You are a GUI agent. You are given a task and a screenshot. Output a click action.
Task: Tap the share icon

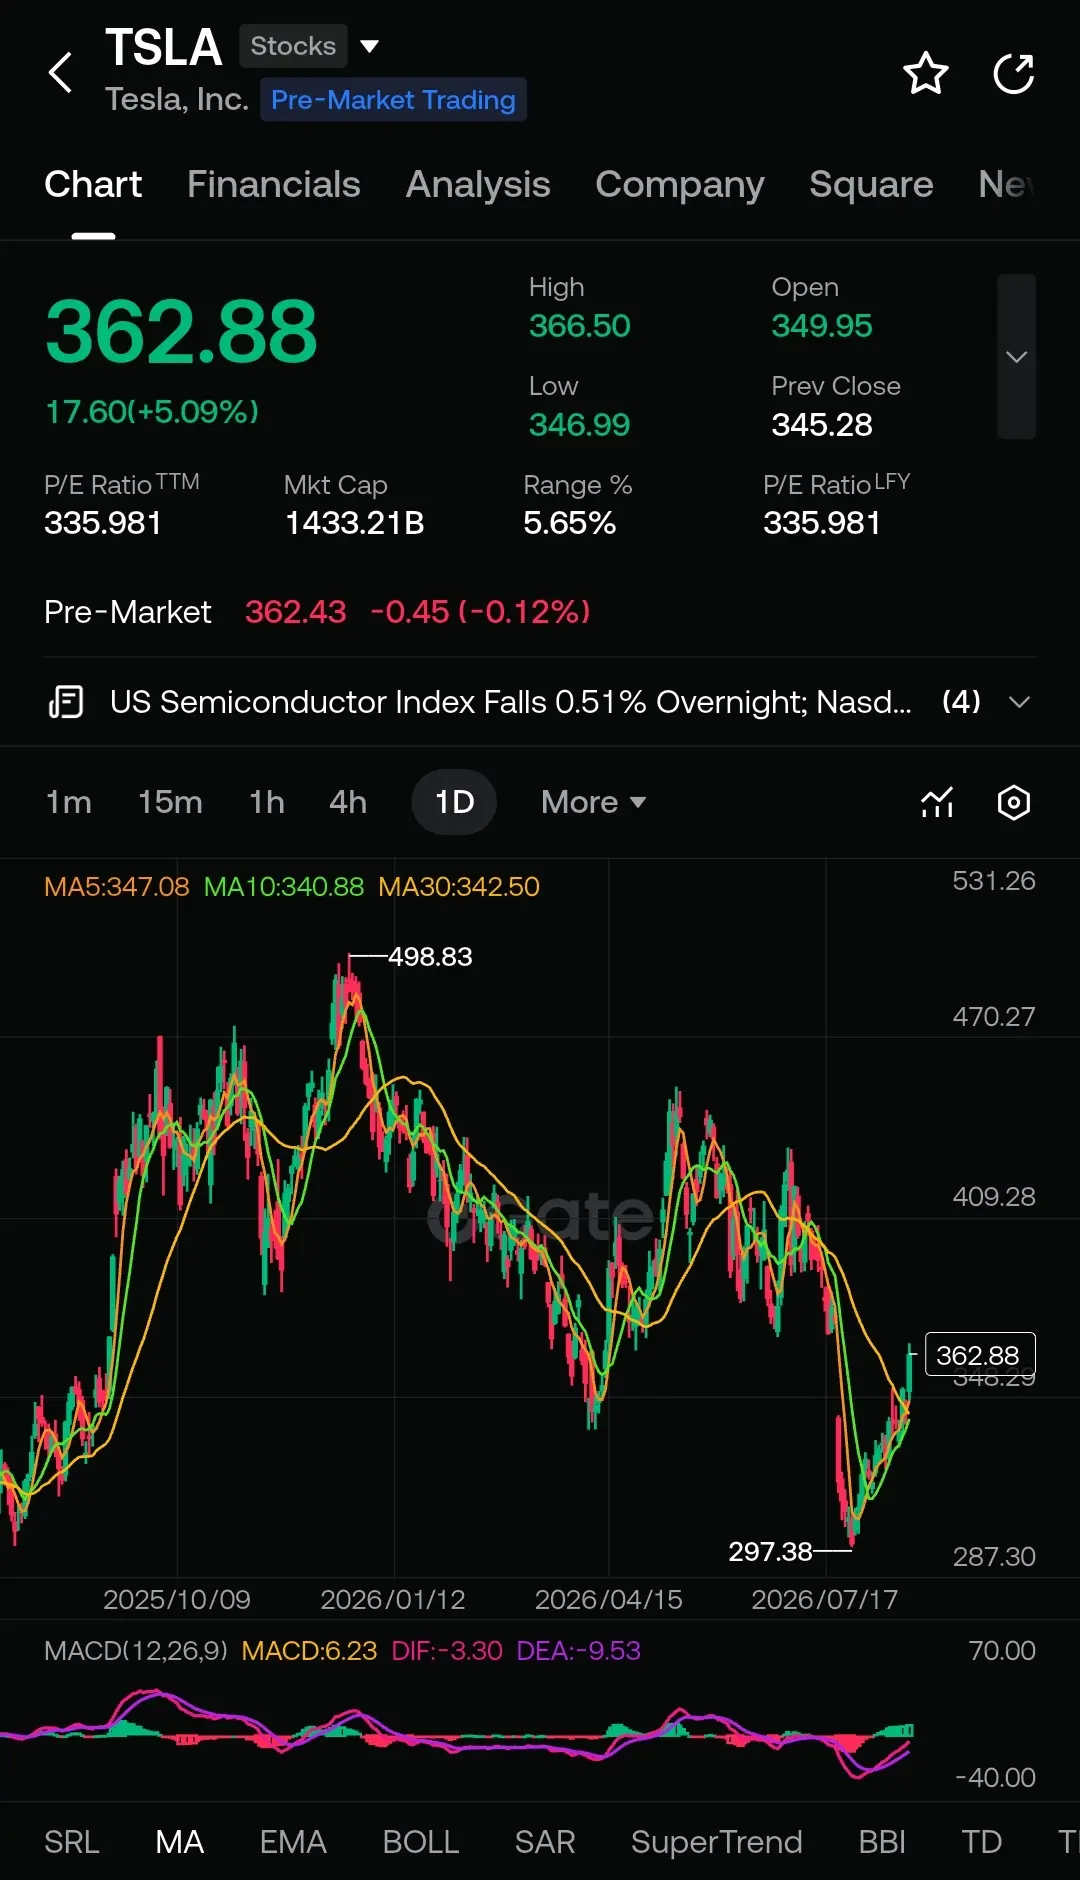pos(1013,73)
